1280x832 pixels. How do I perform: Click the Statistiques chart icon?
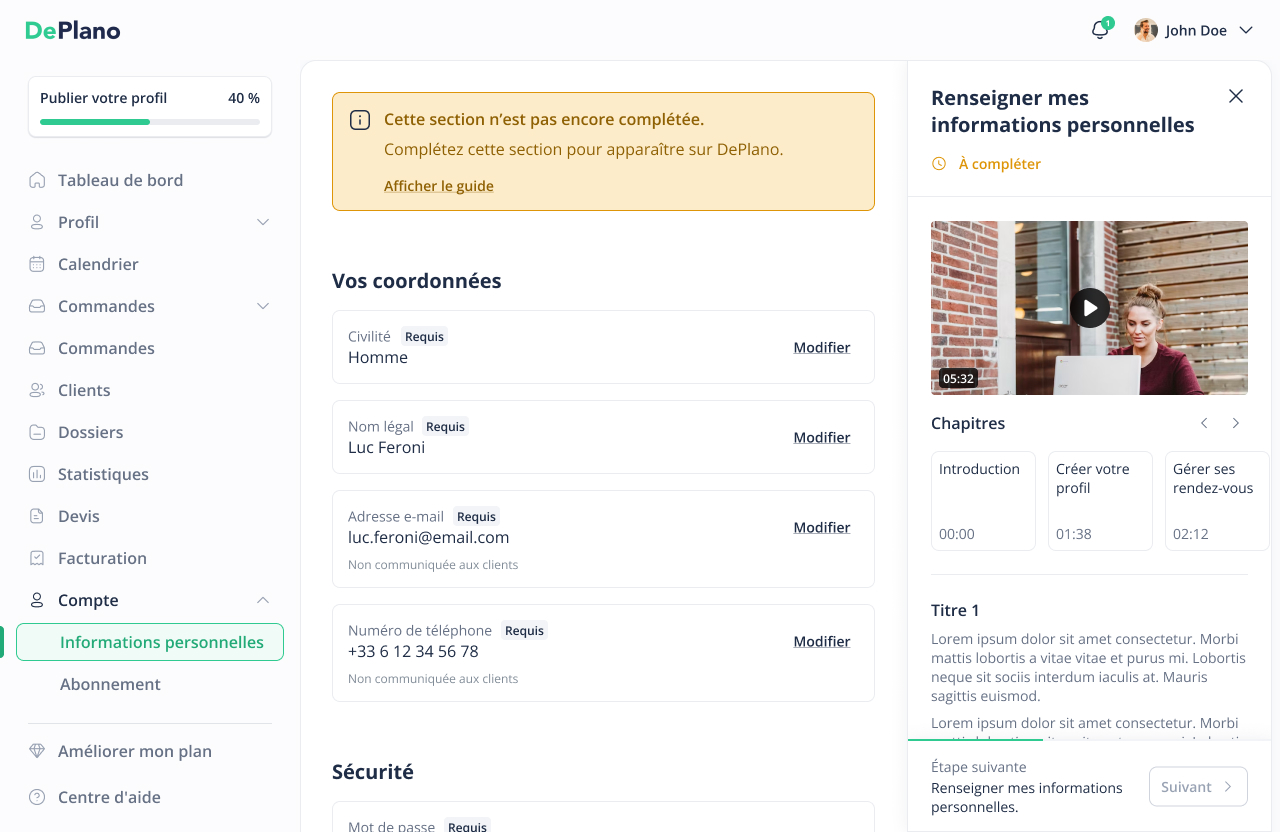37,474
